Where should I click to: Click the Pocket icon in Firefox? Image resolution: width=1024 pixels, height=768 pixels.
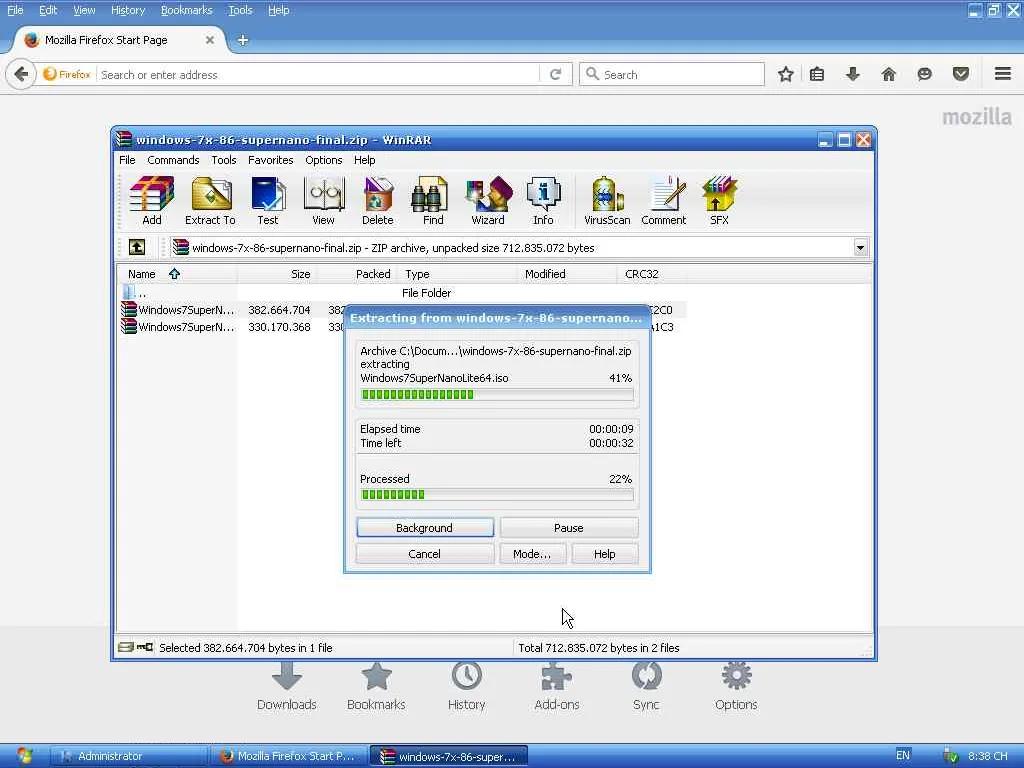[961, 74]
